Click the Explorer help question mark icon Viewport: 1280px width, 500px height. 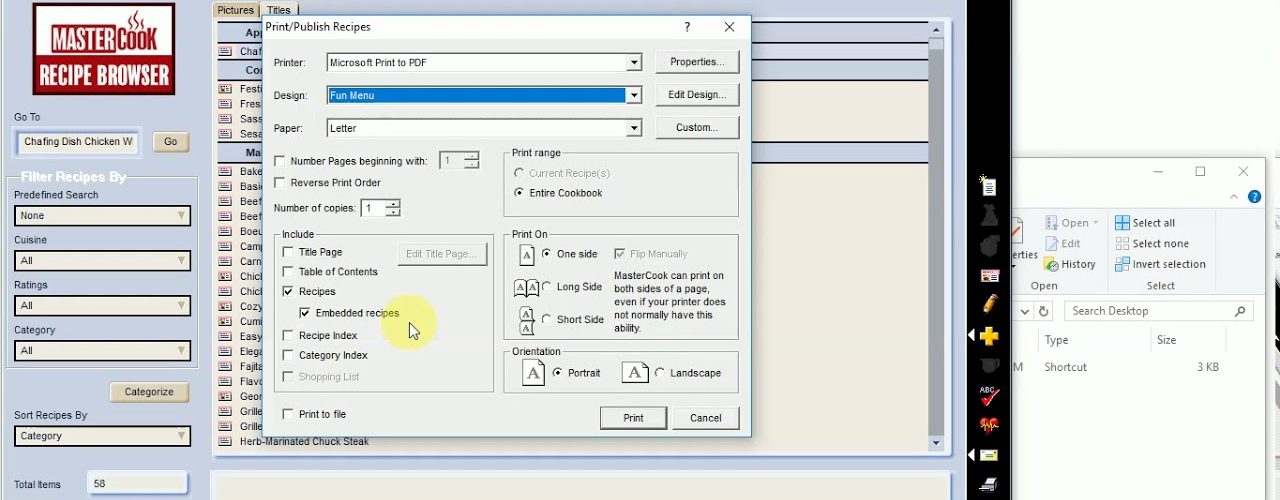(1254, 198)
